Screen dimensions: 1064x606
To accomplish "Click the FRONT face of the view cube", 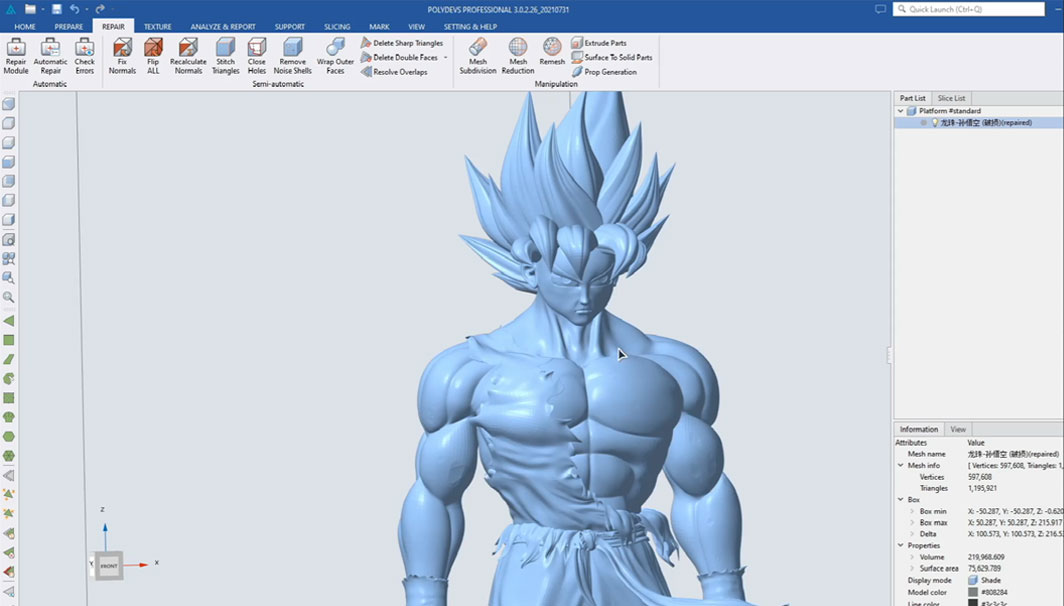I will pos(109,566).
